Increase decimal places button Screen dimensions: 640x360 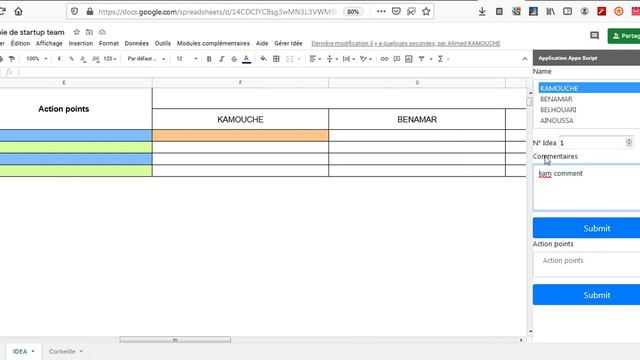click(96, 59)
